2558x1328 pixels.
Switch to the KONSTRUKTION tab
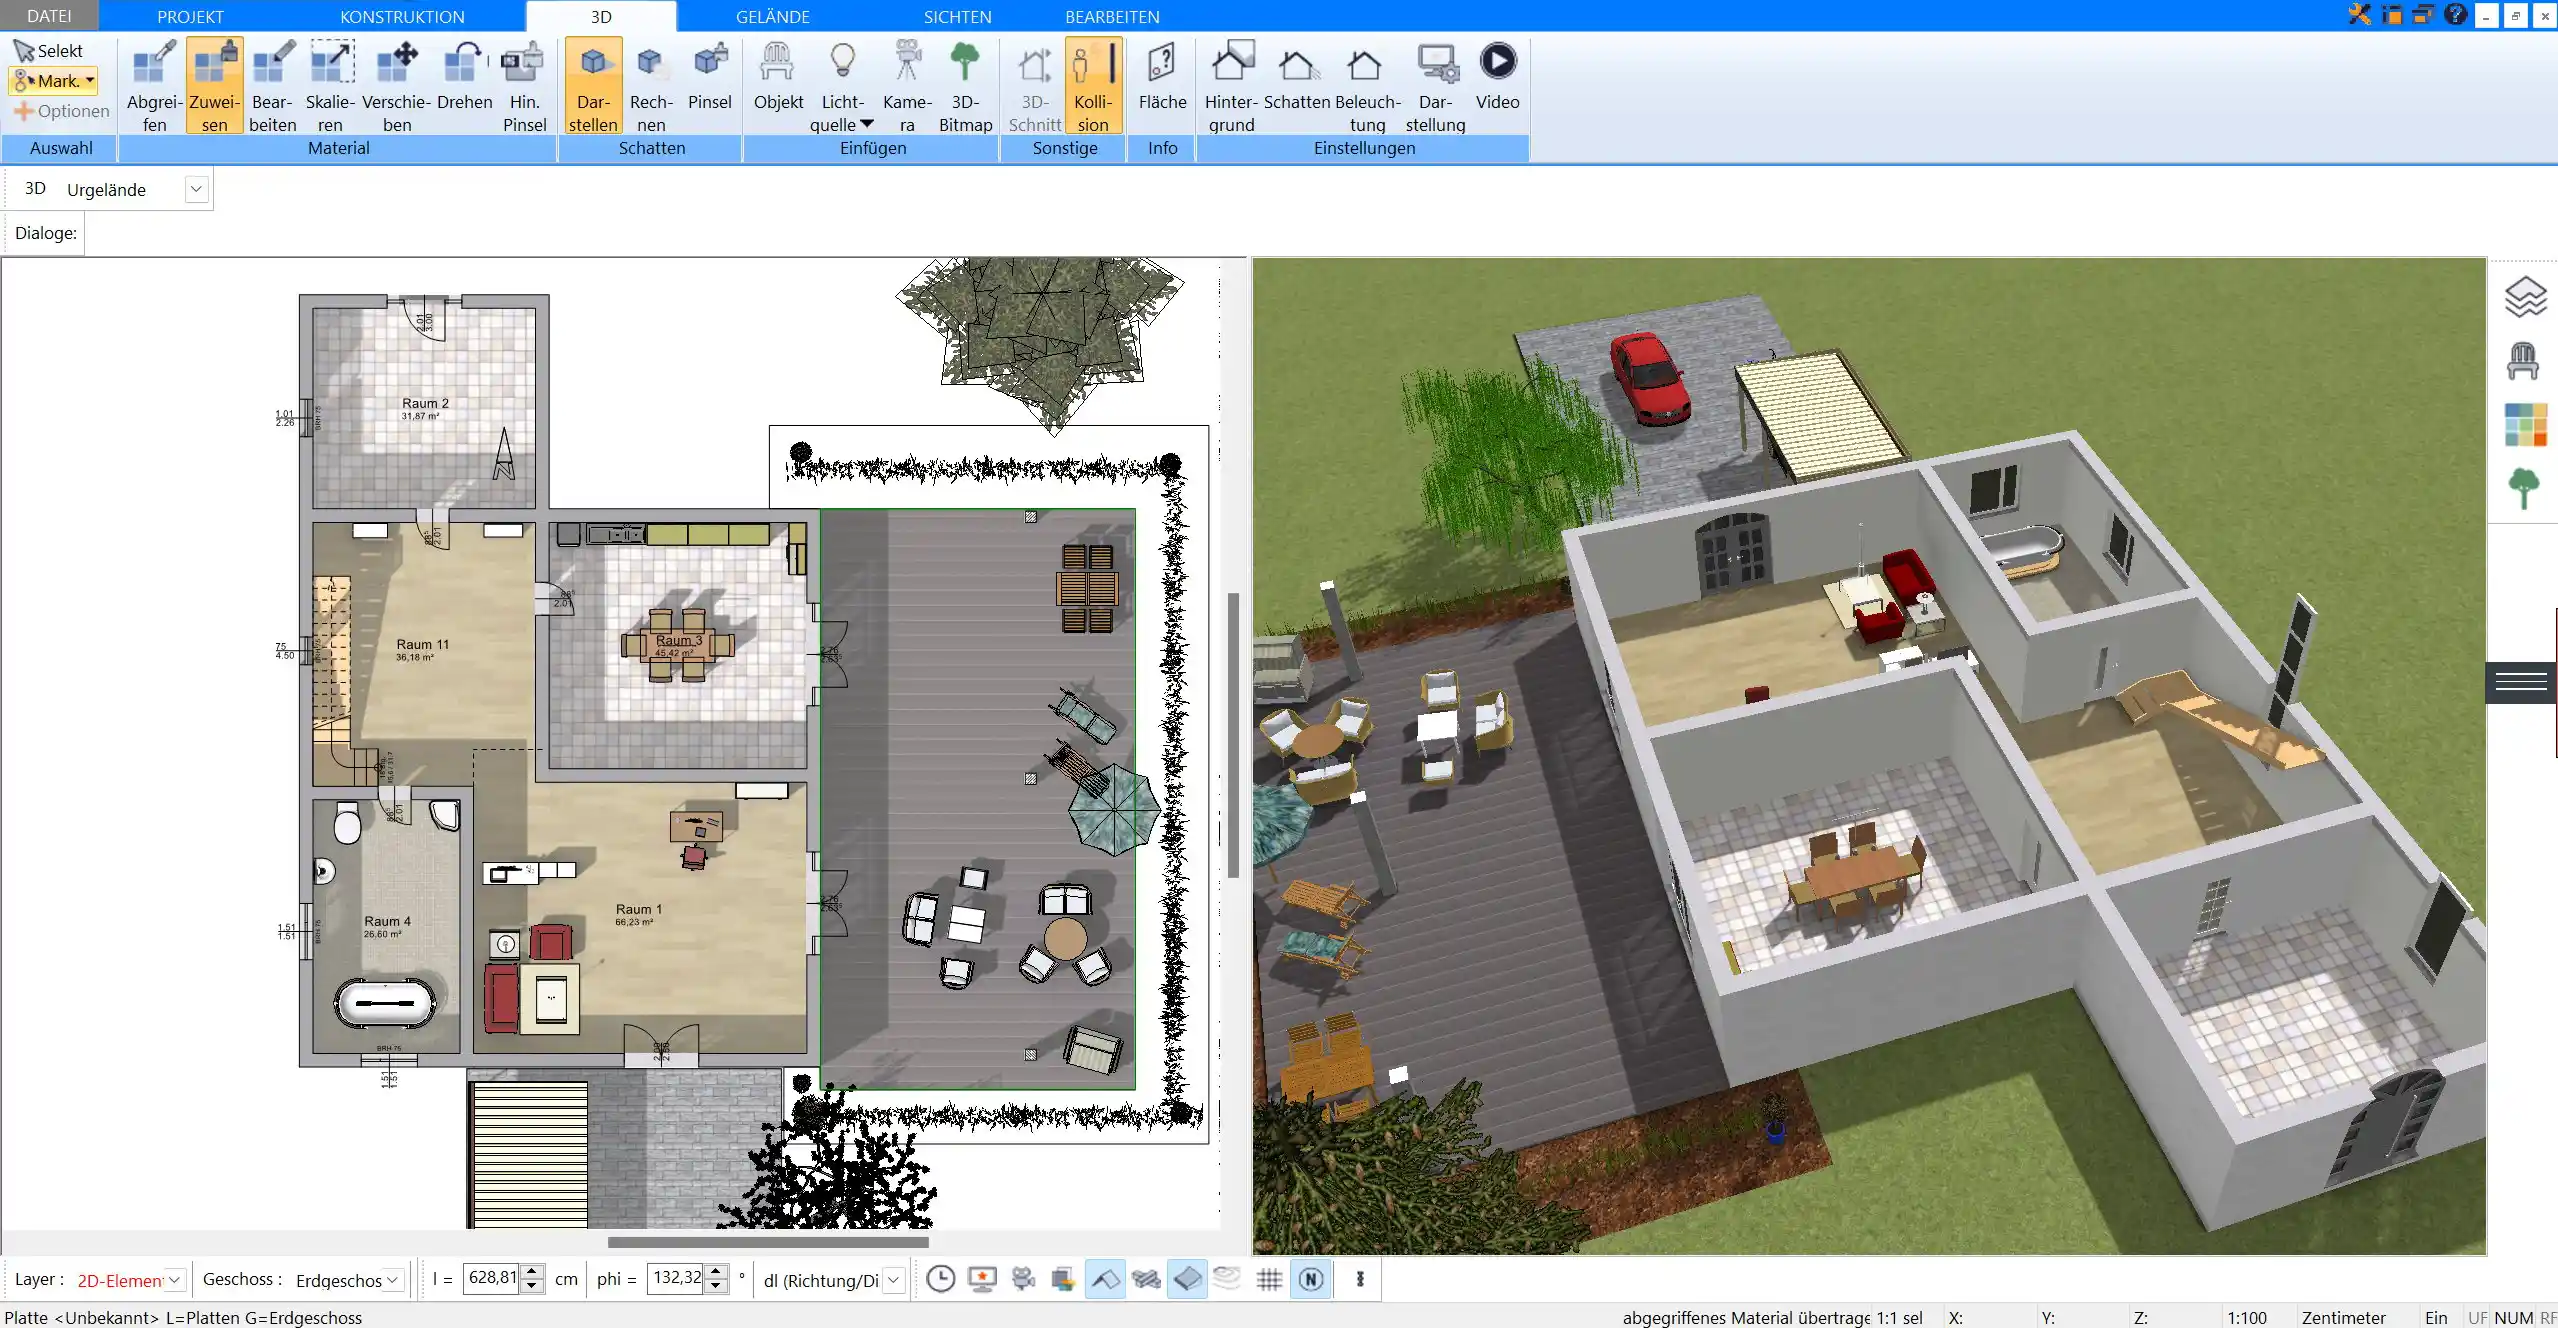[402, 16]
